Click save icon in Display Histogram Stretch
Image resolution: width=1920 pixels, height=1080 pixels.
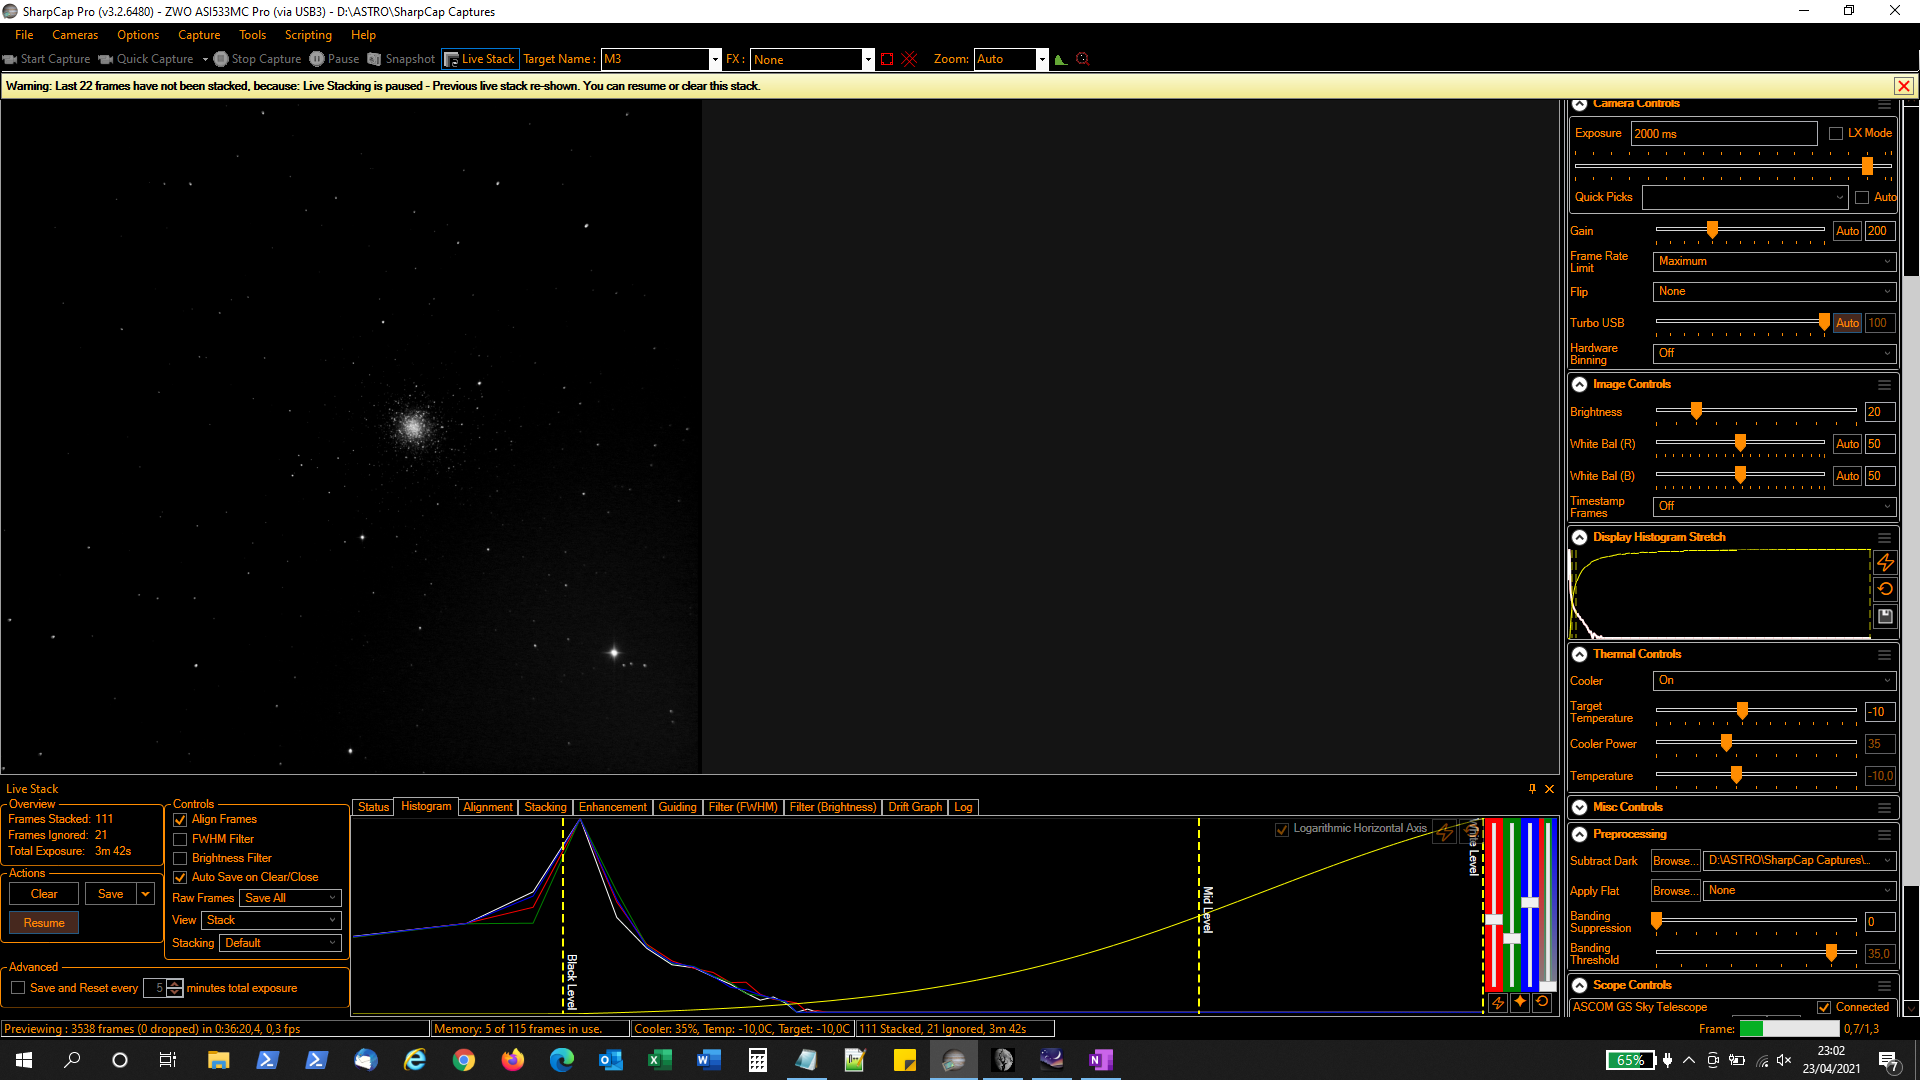(x=1885, y=617)
